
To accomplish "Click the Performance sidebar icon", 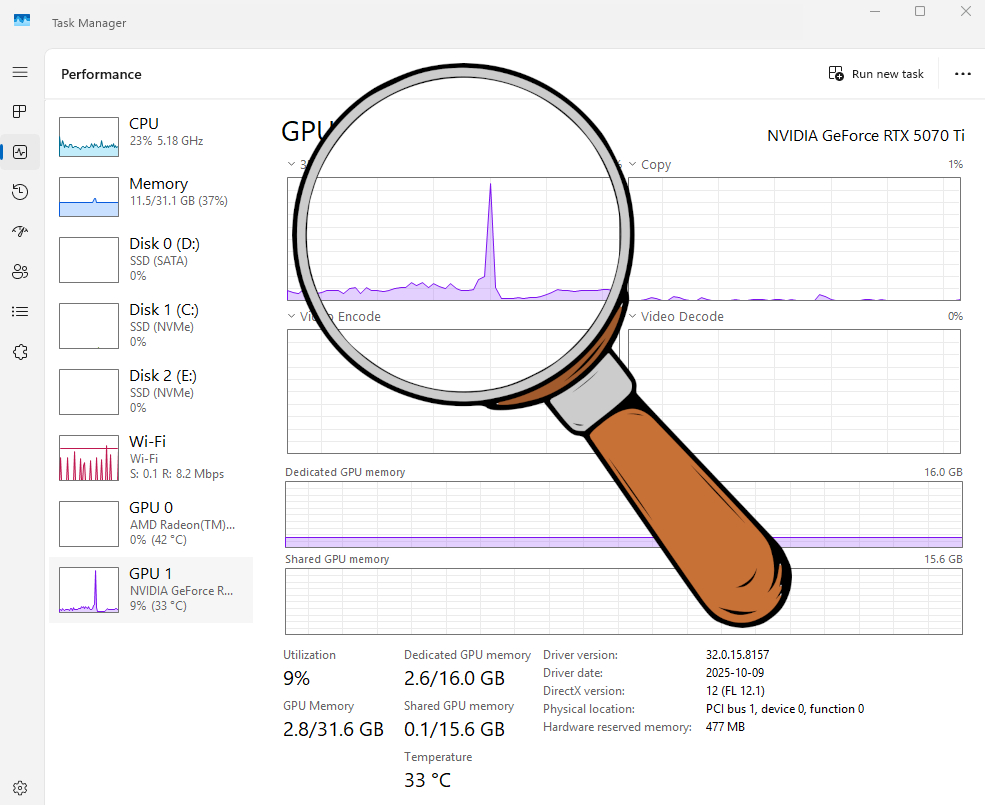I will point(20,152).
